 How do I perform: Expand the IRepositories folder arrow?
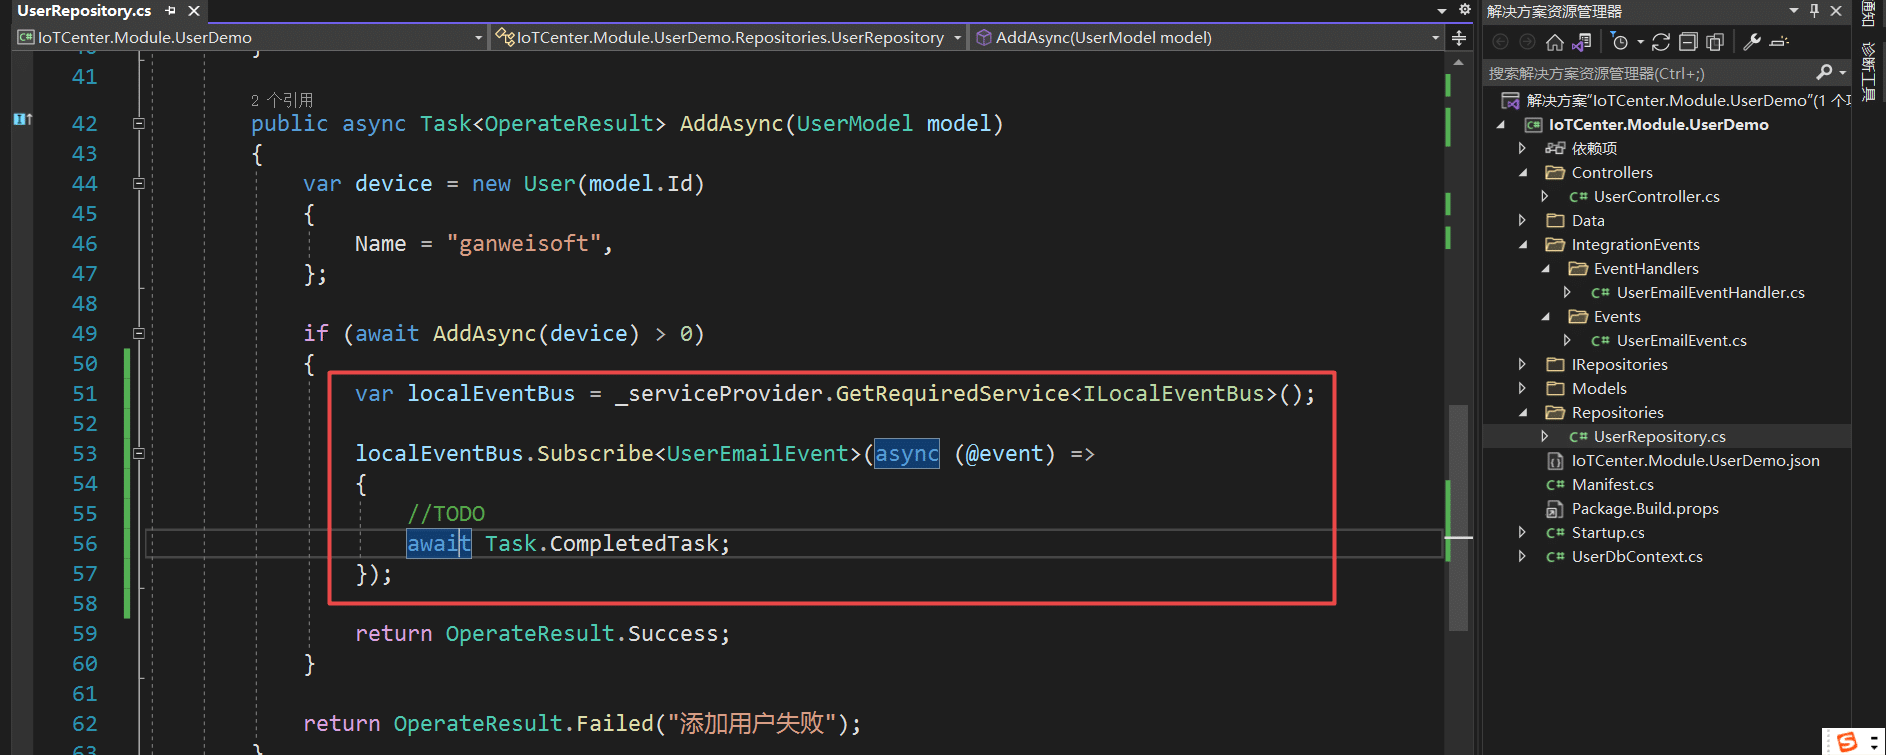(x=1523, y=364)
